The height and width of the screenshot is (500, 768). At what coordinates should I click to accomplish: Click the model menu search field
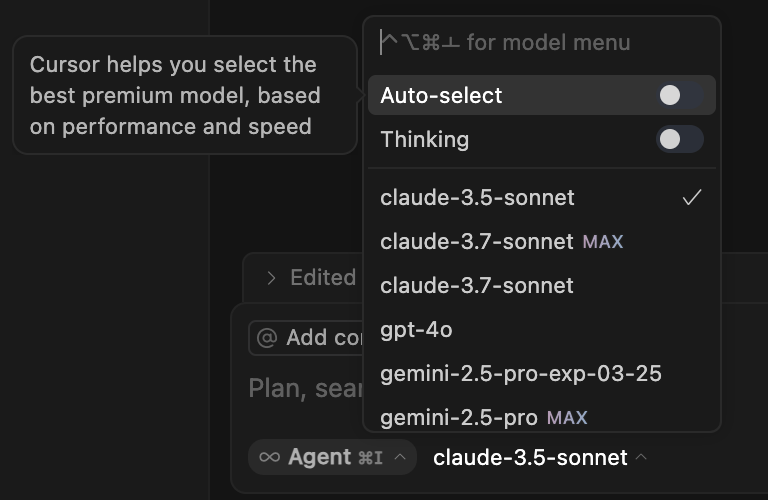point(540,42)
